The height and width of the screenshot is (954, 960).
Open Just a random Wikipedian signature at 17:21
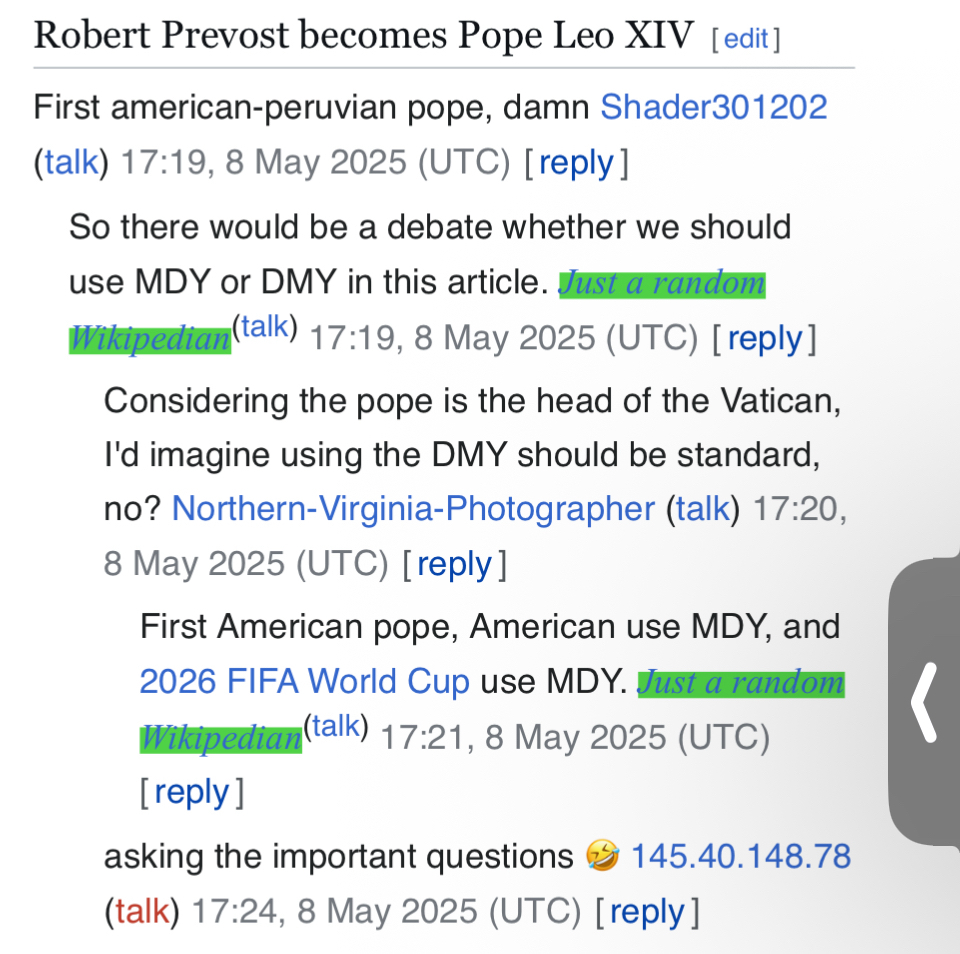[740, 683]
